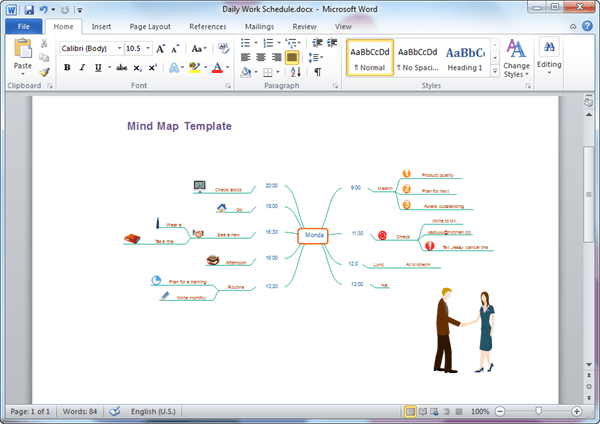
Task: Click the red font color button
Action: (x=217, y=68)
